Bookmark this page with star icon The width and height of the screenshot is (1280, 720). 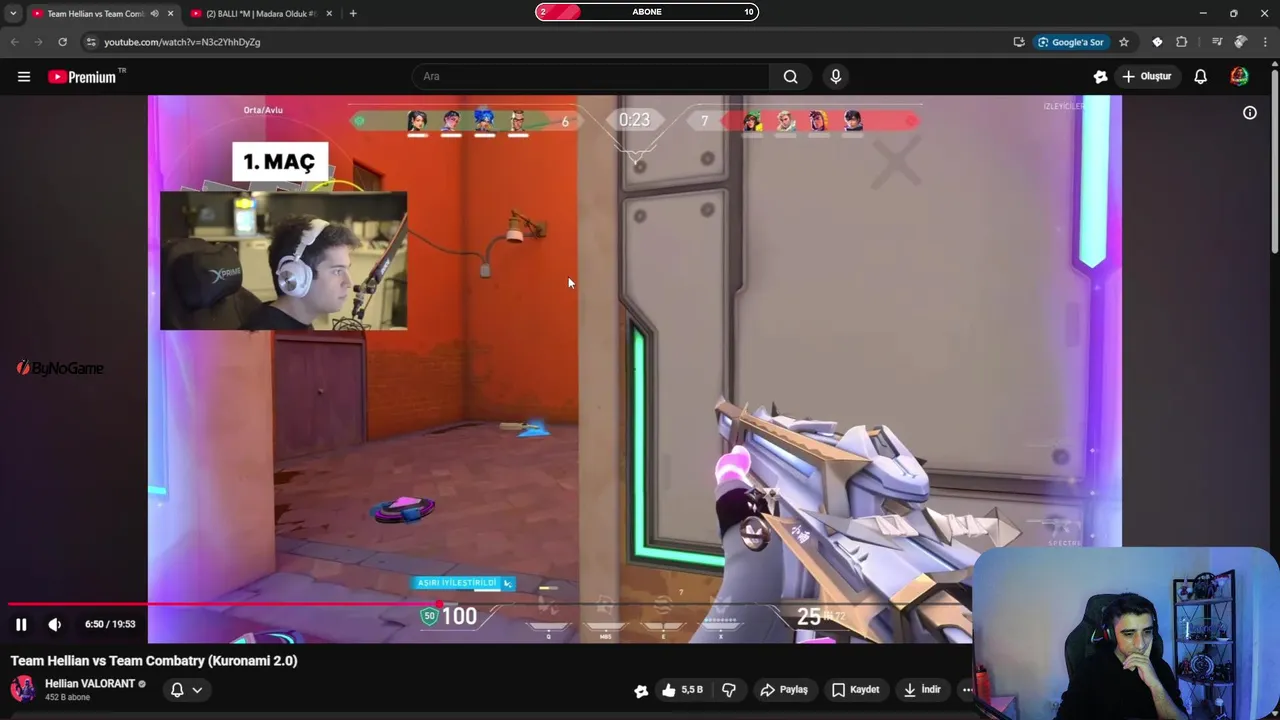coord(1124,42)
